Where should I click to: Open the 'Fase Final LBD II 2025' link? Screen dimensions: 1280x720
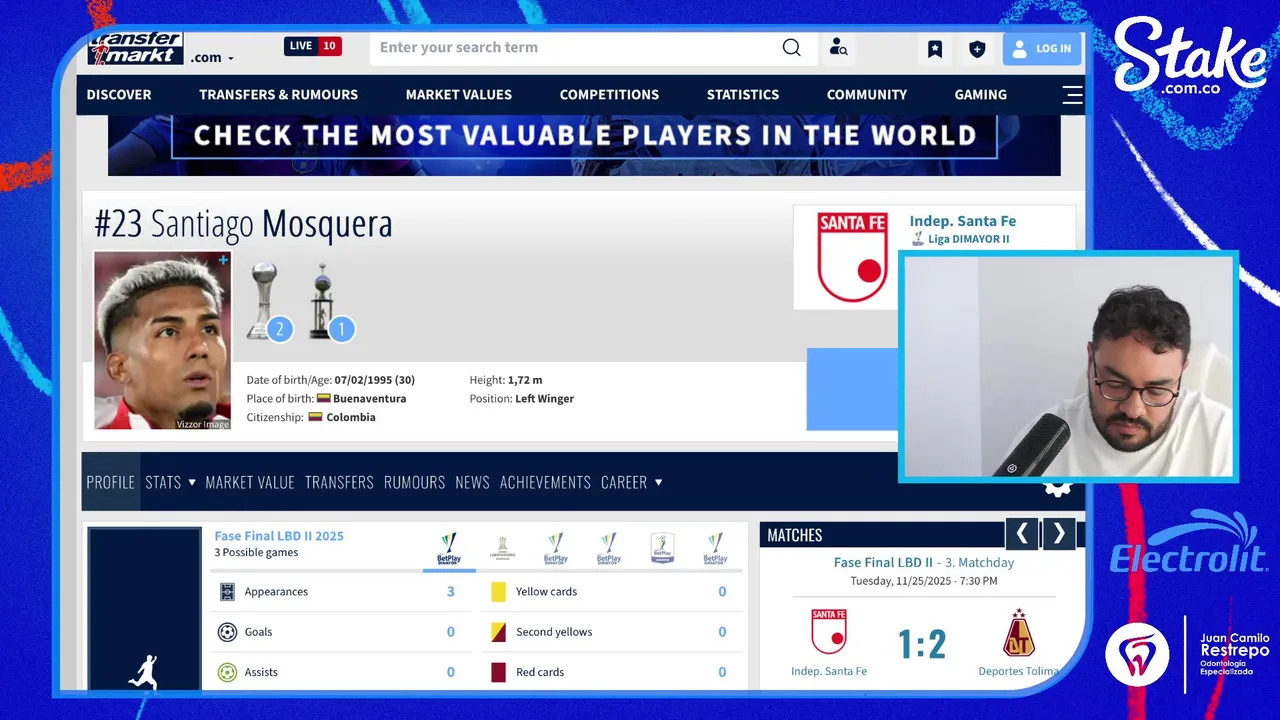pos(279,536)
